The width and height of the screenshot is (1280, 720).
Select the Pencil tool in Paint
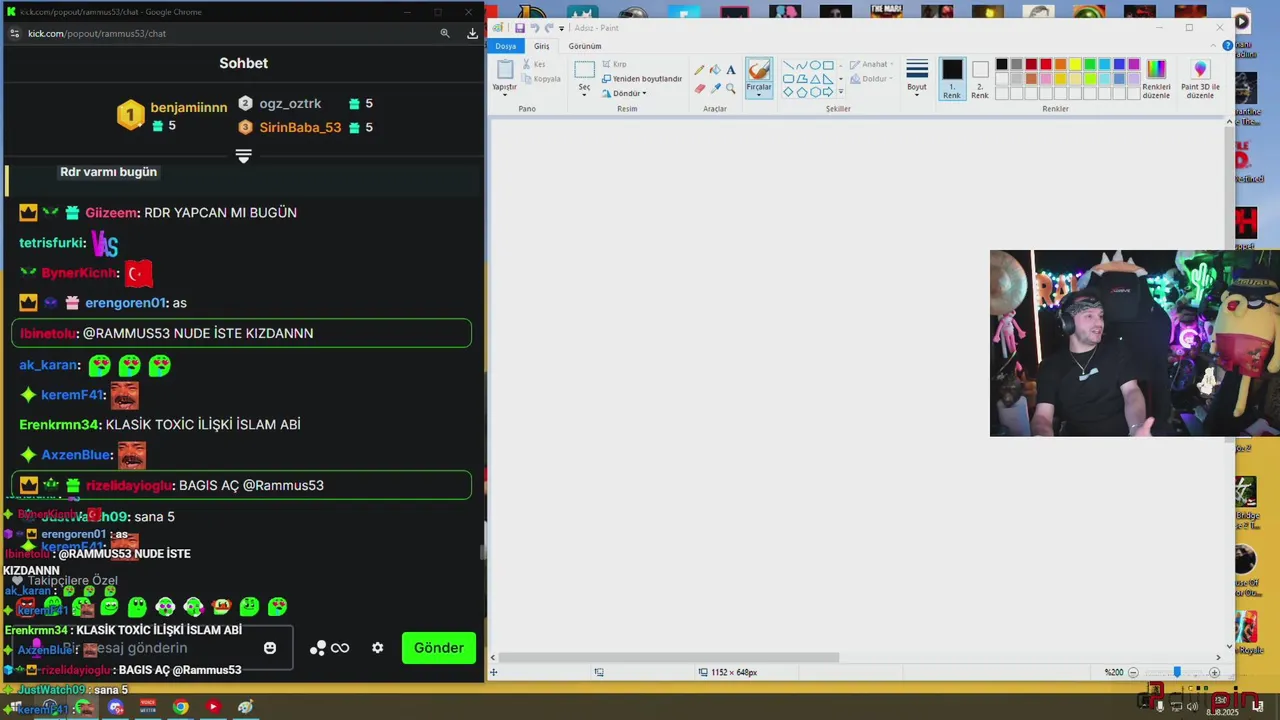[x=699, y=70]
